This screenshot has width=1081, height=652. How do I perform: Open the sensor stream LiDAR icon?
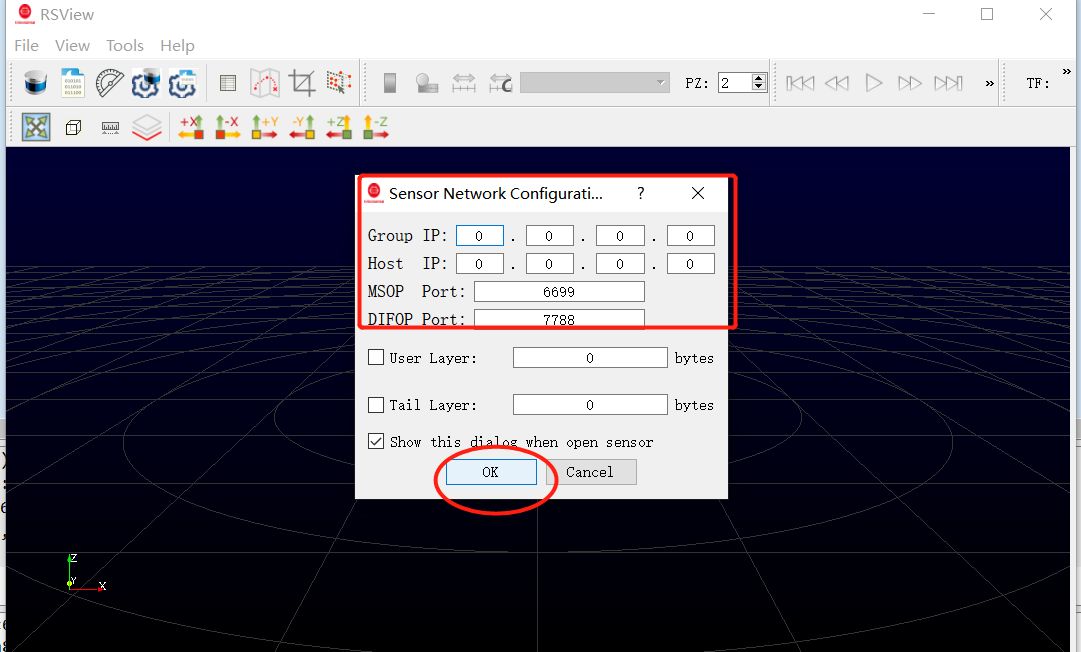(36, 83)
